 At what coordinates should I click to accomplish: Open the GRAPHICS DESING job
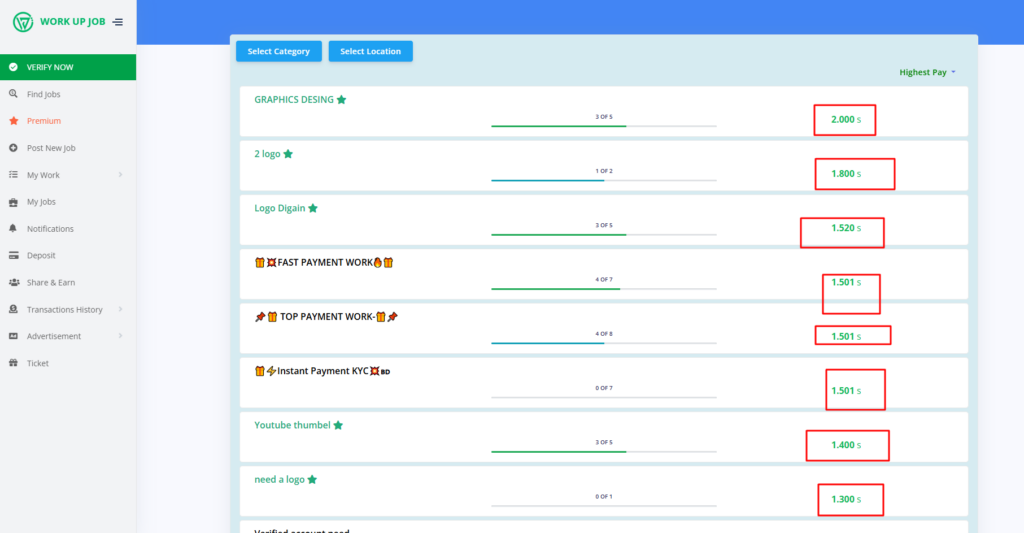[294, 99]
